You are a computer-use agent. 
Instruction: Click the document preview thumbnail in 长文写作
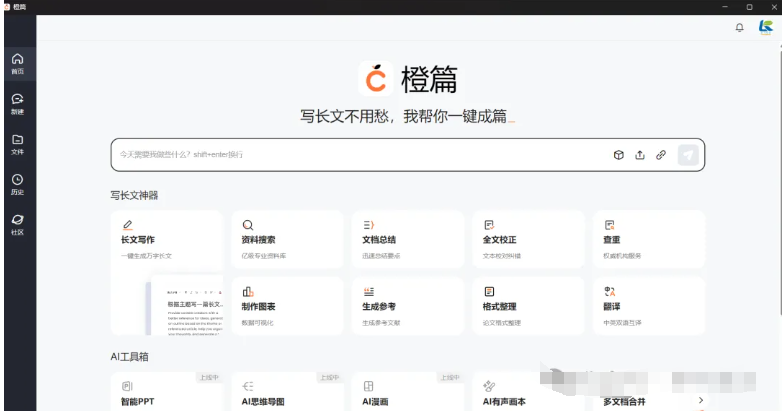click(186, 306)
